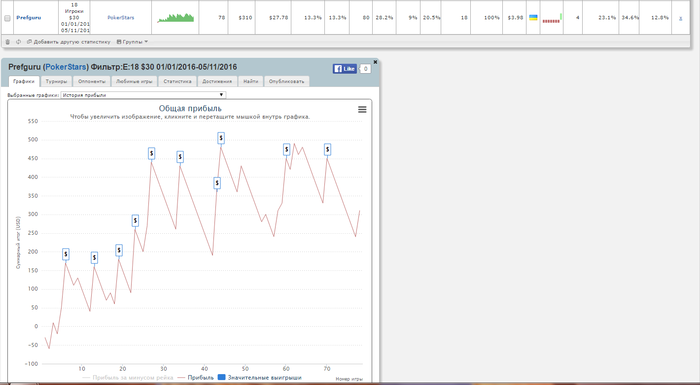
Task: Switch to the 'Достижения' tab
Action: point(217,81)
